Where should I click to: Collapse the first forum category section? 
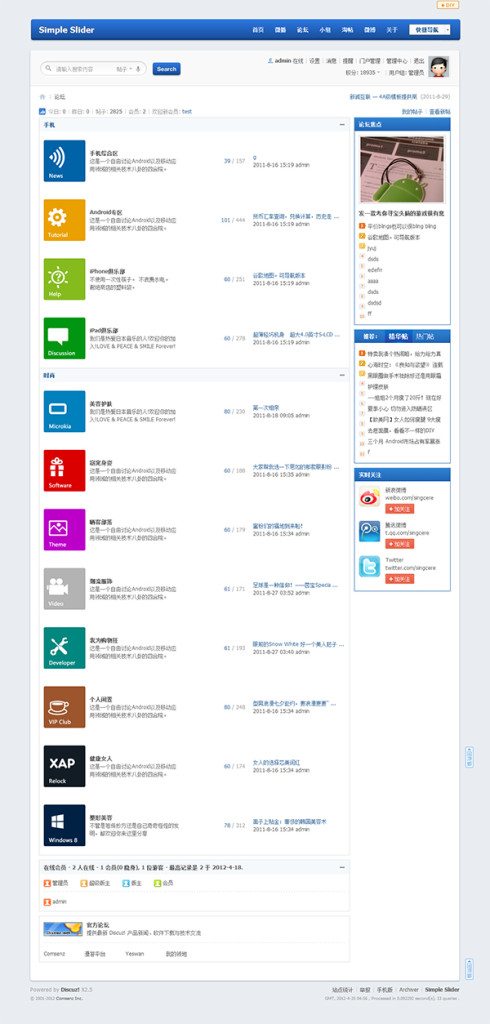[x=342, y=124]
